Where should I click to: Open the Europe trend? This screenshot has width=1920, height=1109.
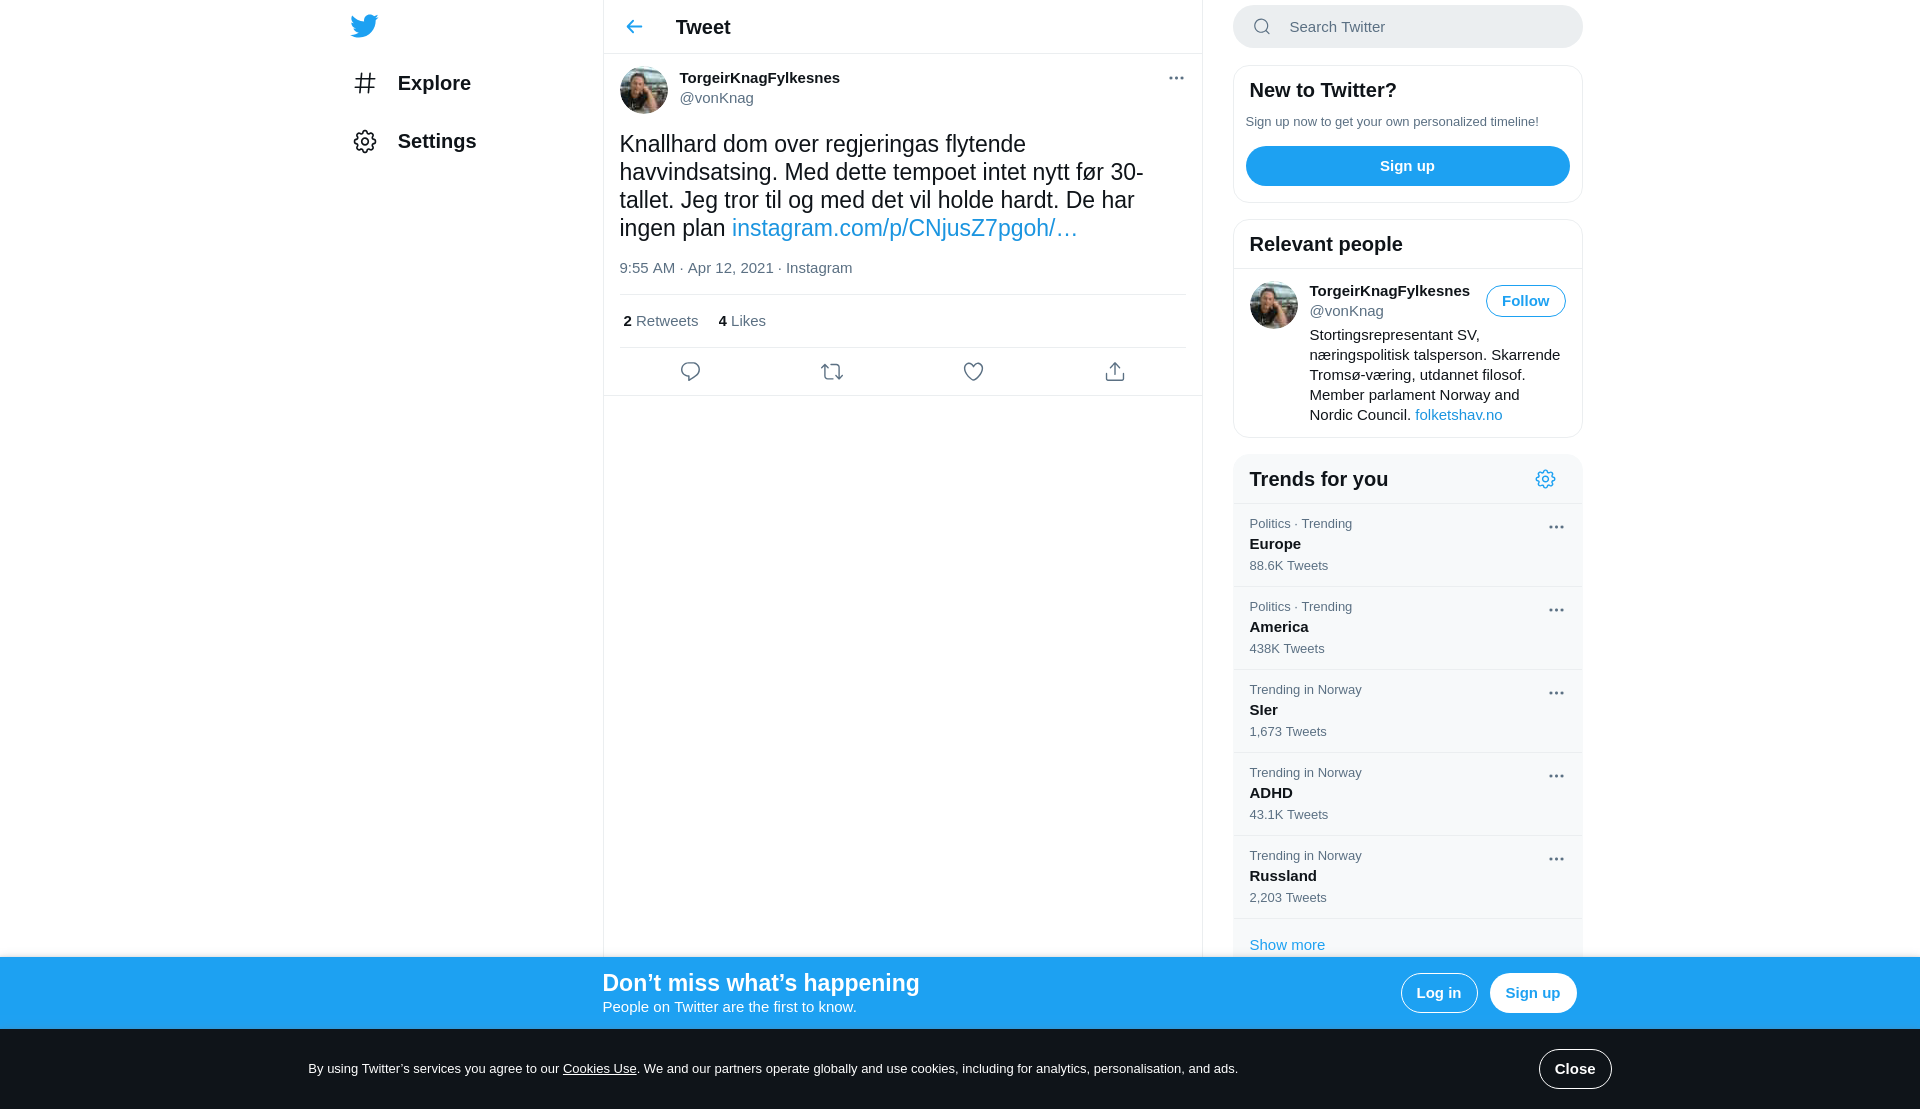click(1407, 545)
